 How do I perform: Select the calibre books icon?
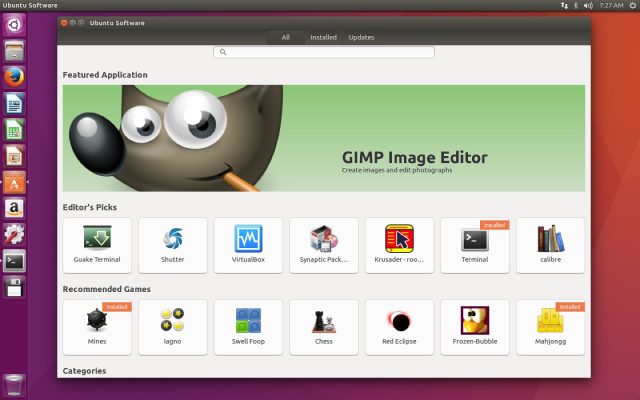[550, 239]
